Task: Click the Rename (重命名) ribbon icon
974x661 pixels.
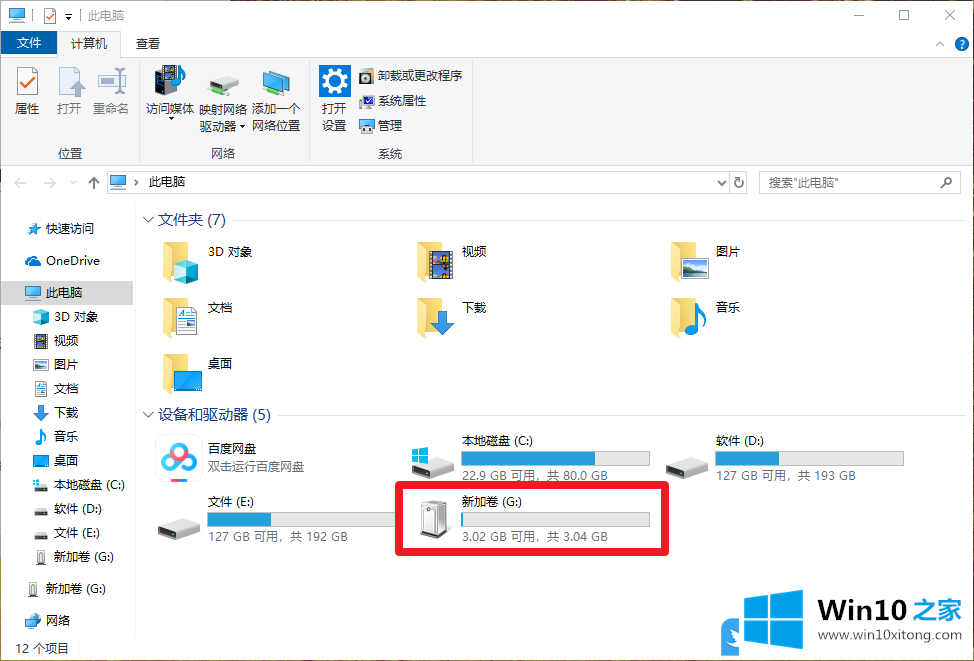Action: (111, 91)
